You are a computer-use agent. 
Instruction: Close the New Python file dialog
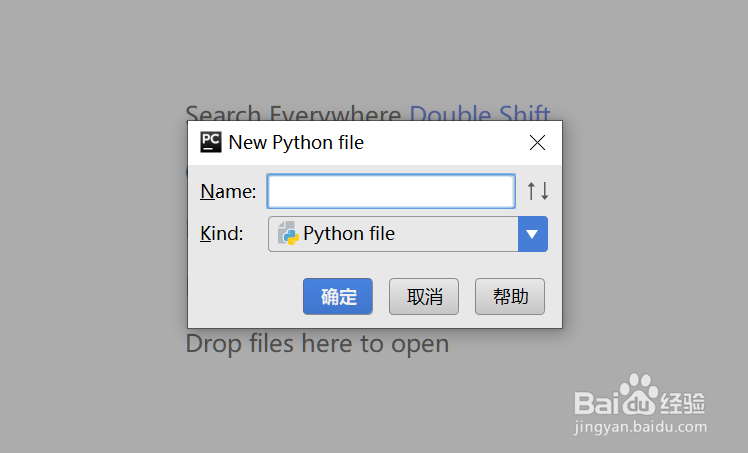point(537,143)
